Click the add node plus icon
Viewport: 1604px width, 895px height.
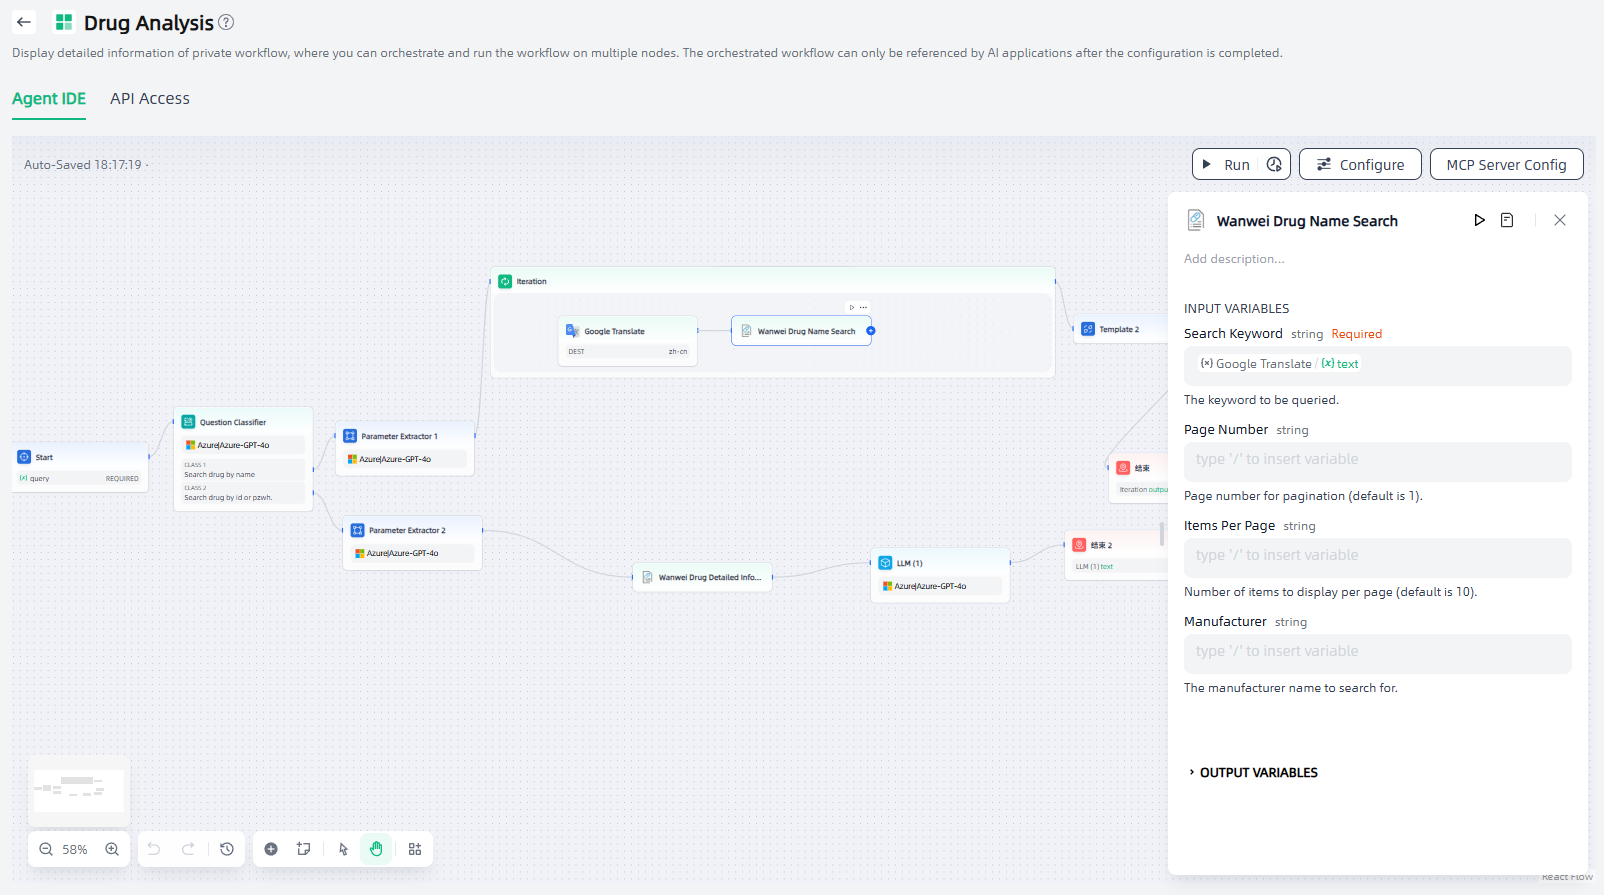click(271, 849)
